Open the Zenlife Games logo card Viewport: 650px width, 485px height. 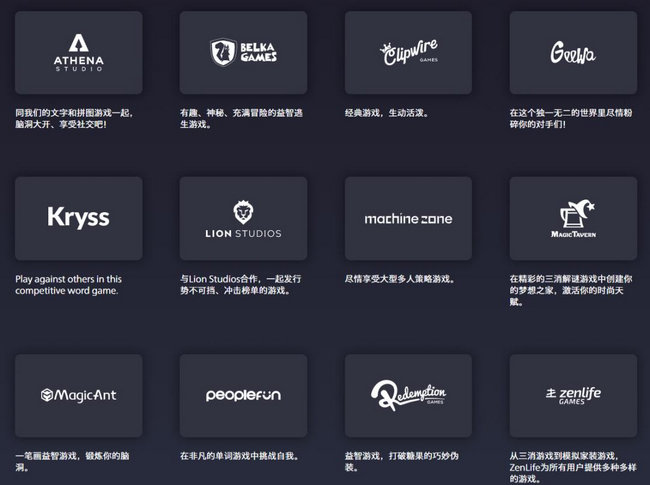pyautogui.click(x=573, y=395)
